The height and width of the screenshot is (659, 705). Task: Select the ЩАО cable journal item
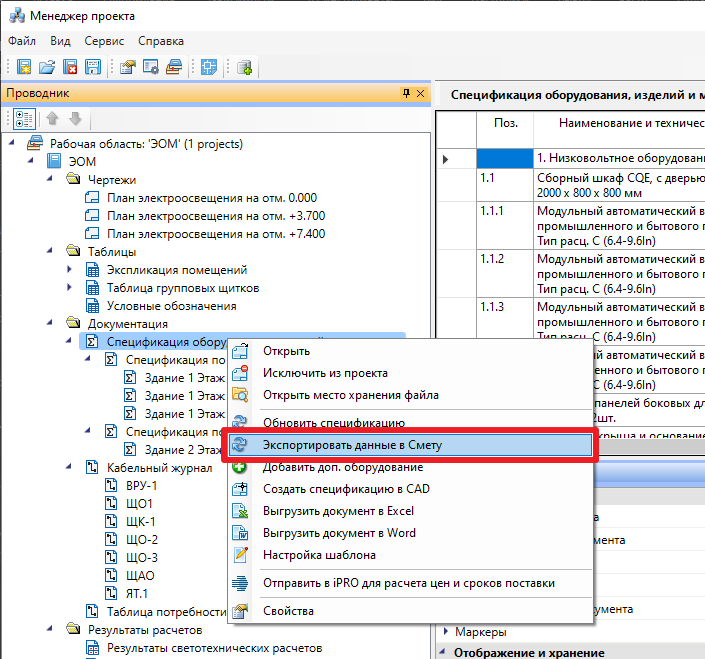[x=140, y=576]
